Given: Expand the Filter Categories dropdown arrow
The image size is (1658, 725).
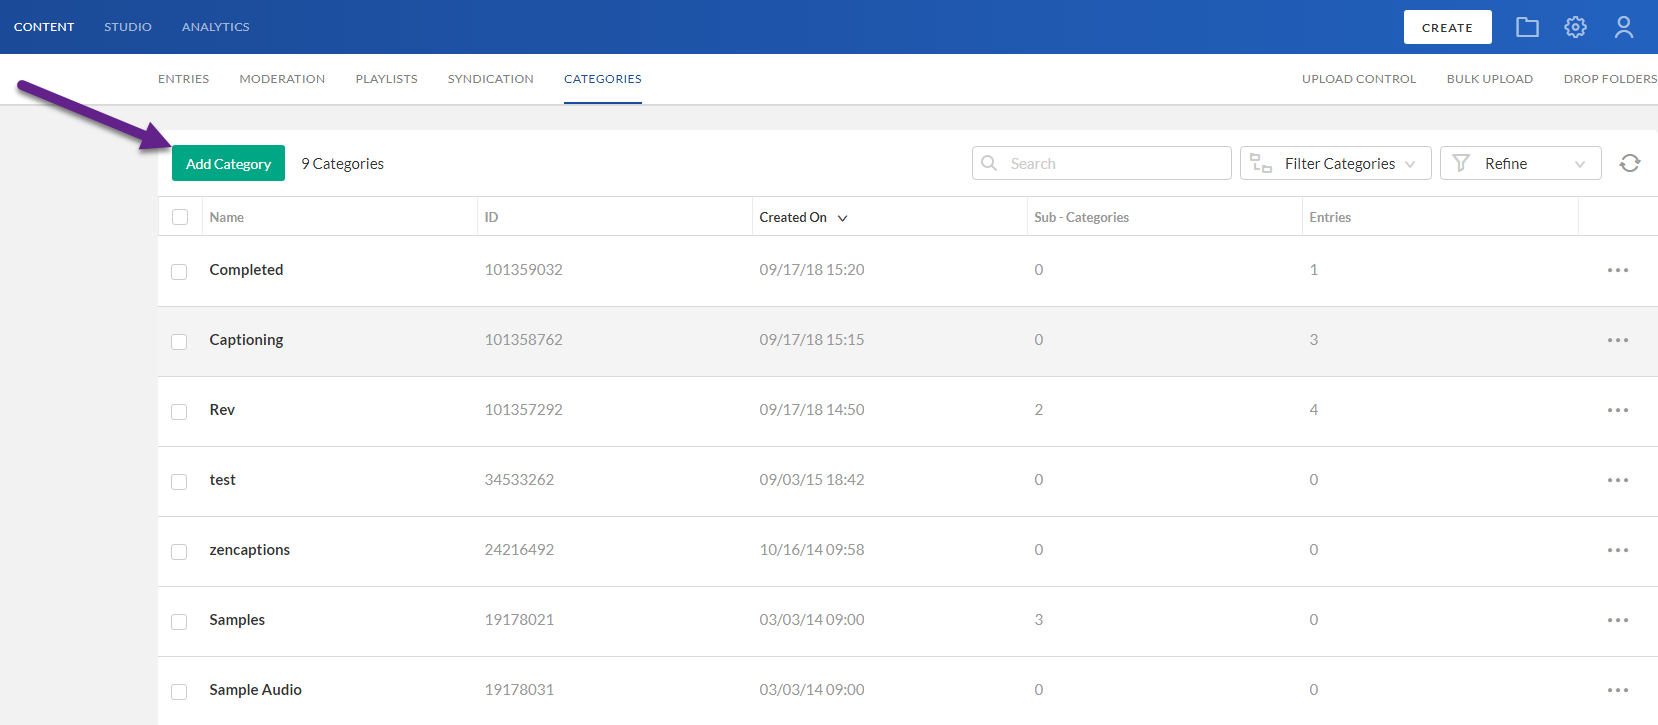Looking at the screenshot, I should 1410,164.
